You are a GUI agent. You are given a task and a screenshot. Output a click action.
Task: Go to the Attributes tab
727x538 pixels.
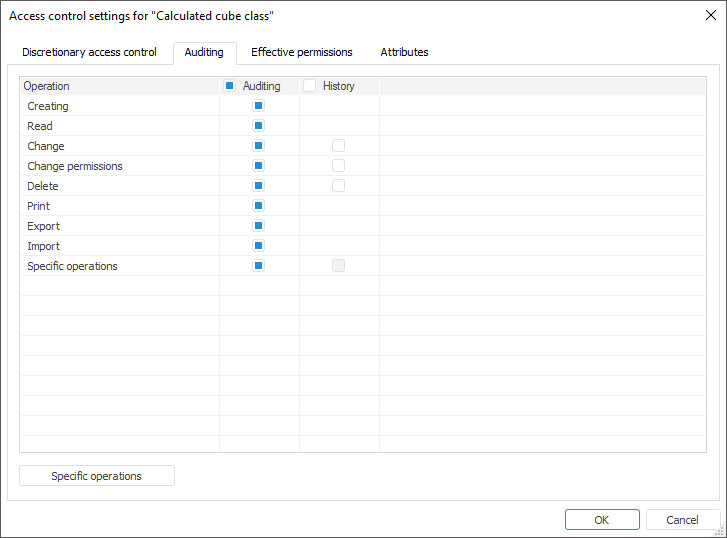click(x=404, y=52)
